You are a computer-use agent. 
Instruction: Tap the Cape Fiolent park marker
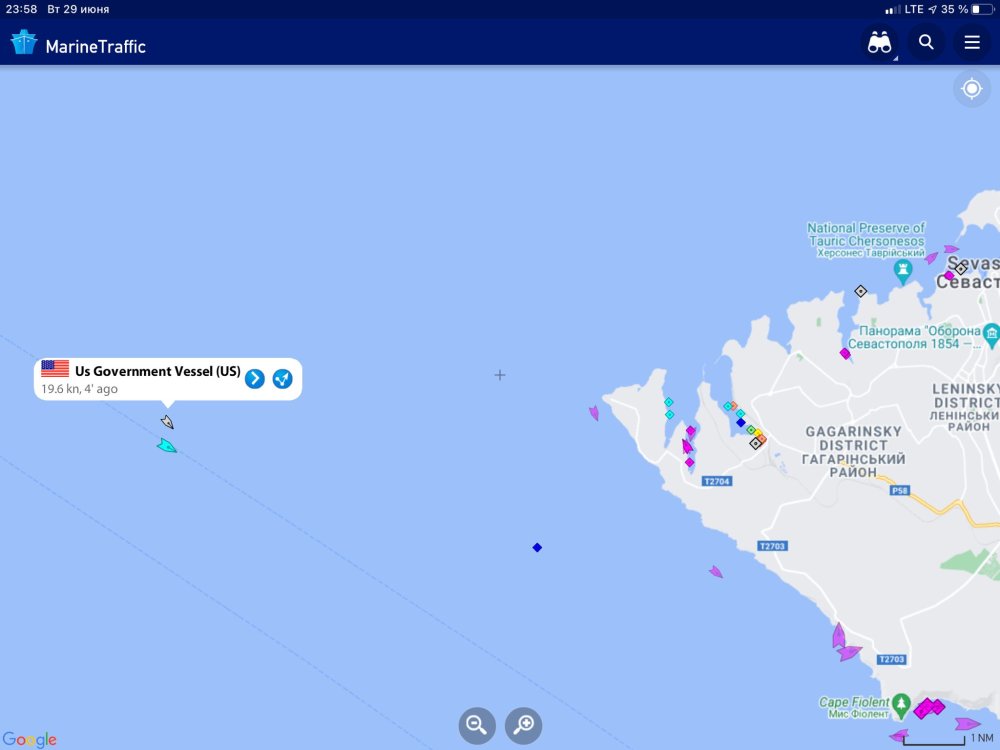[902, 704]
